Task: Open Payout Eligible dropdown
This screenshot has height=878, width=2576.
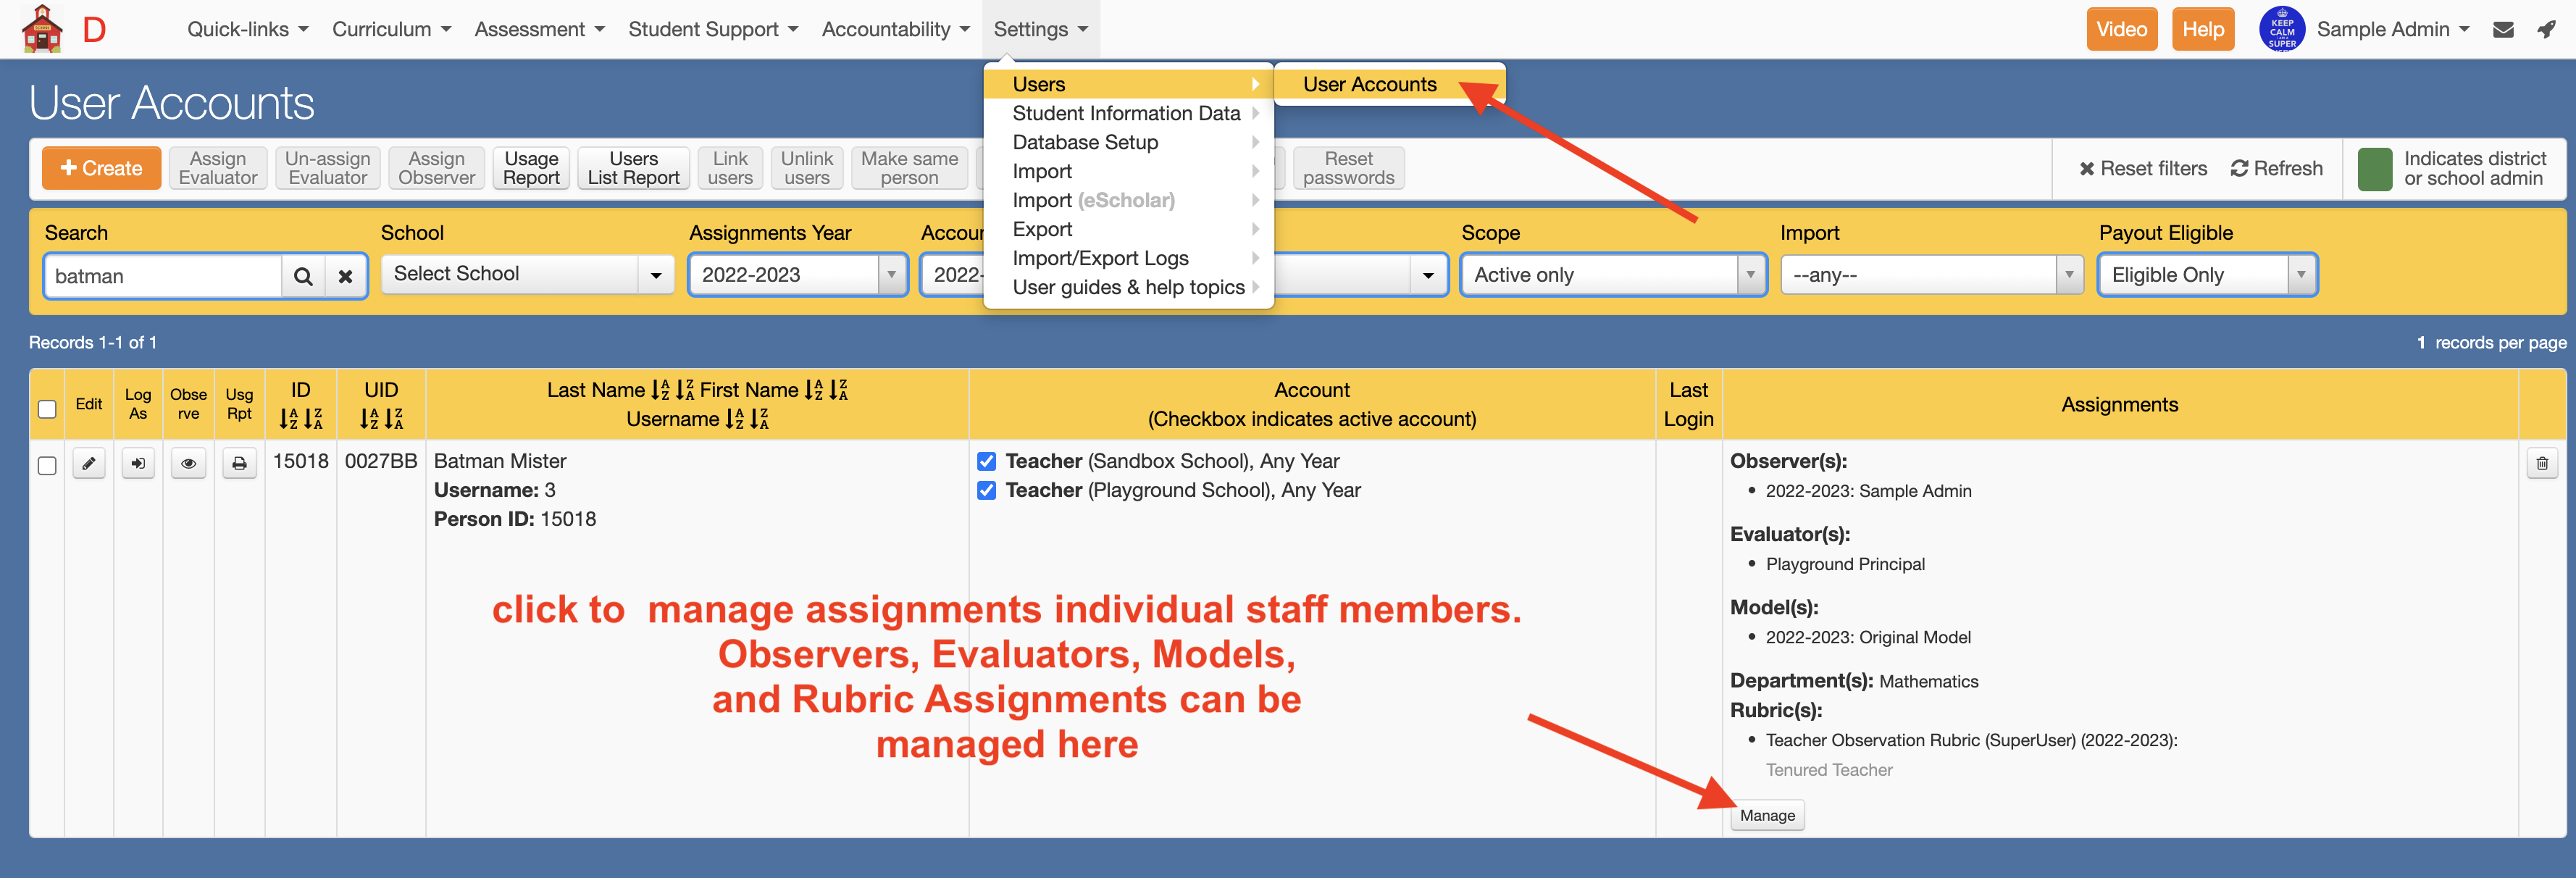Action: (2206, 275)
